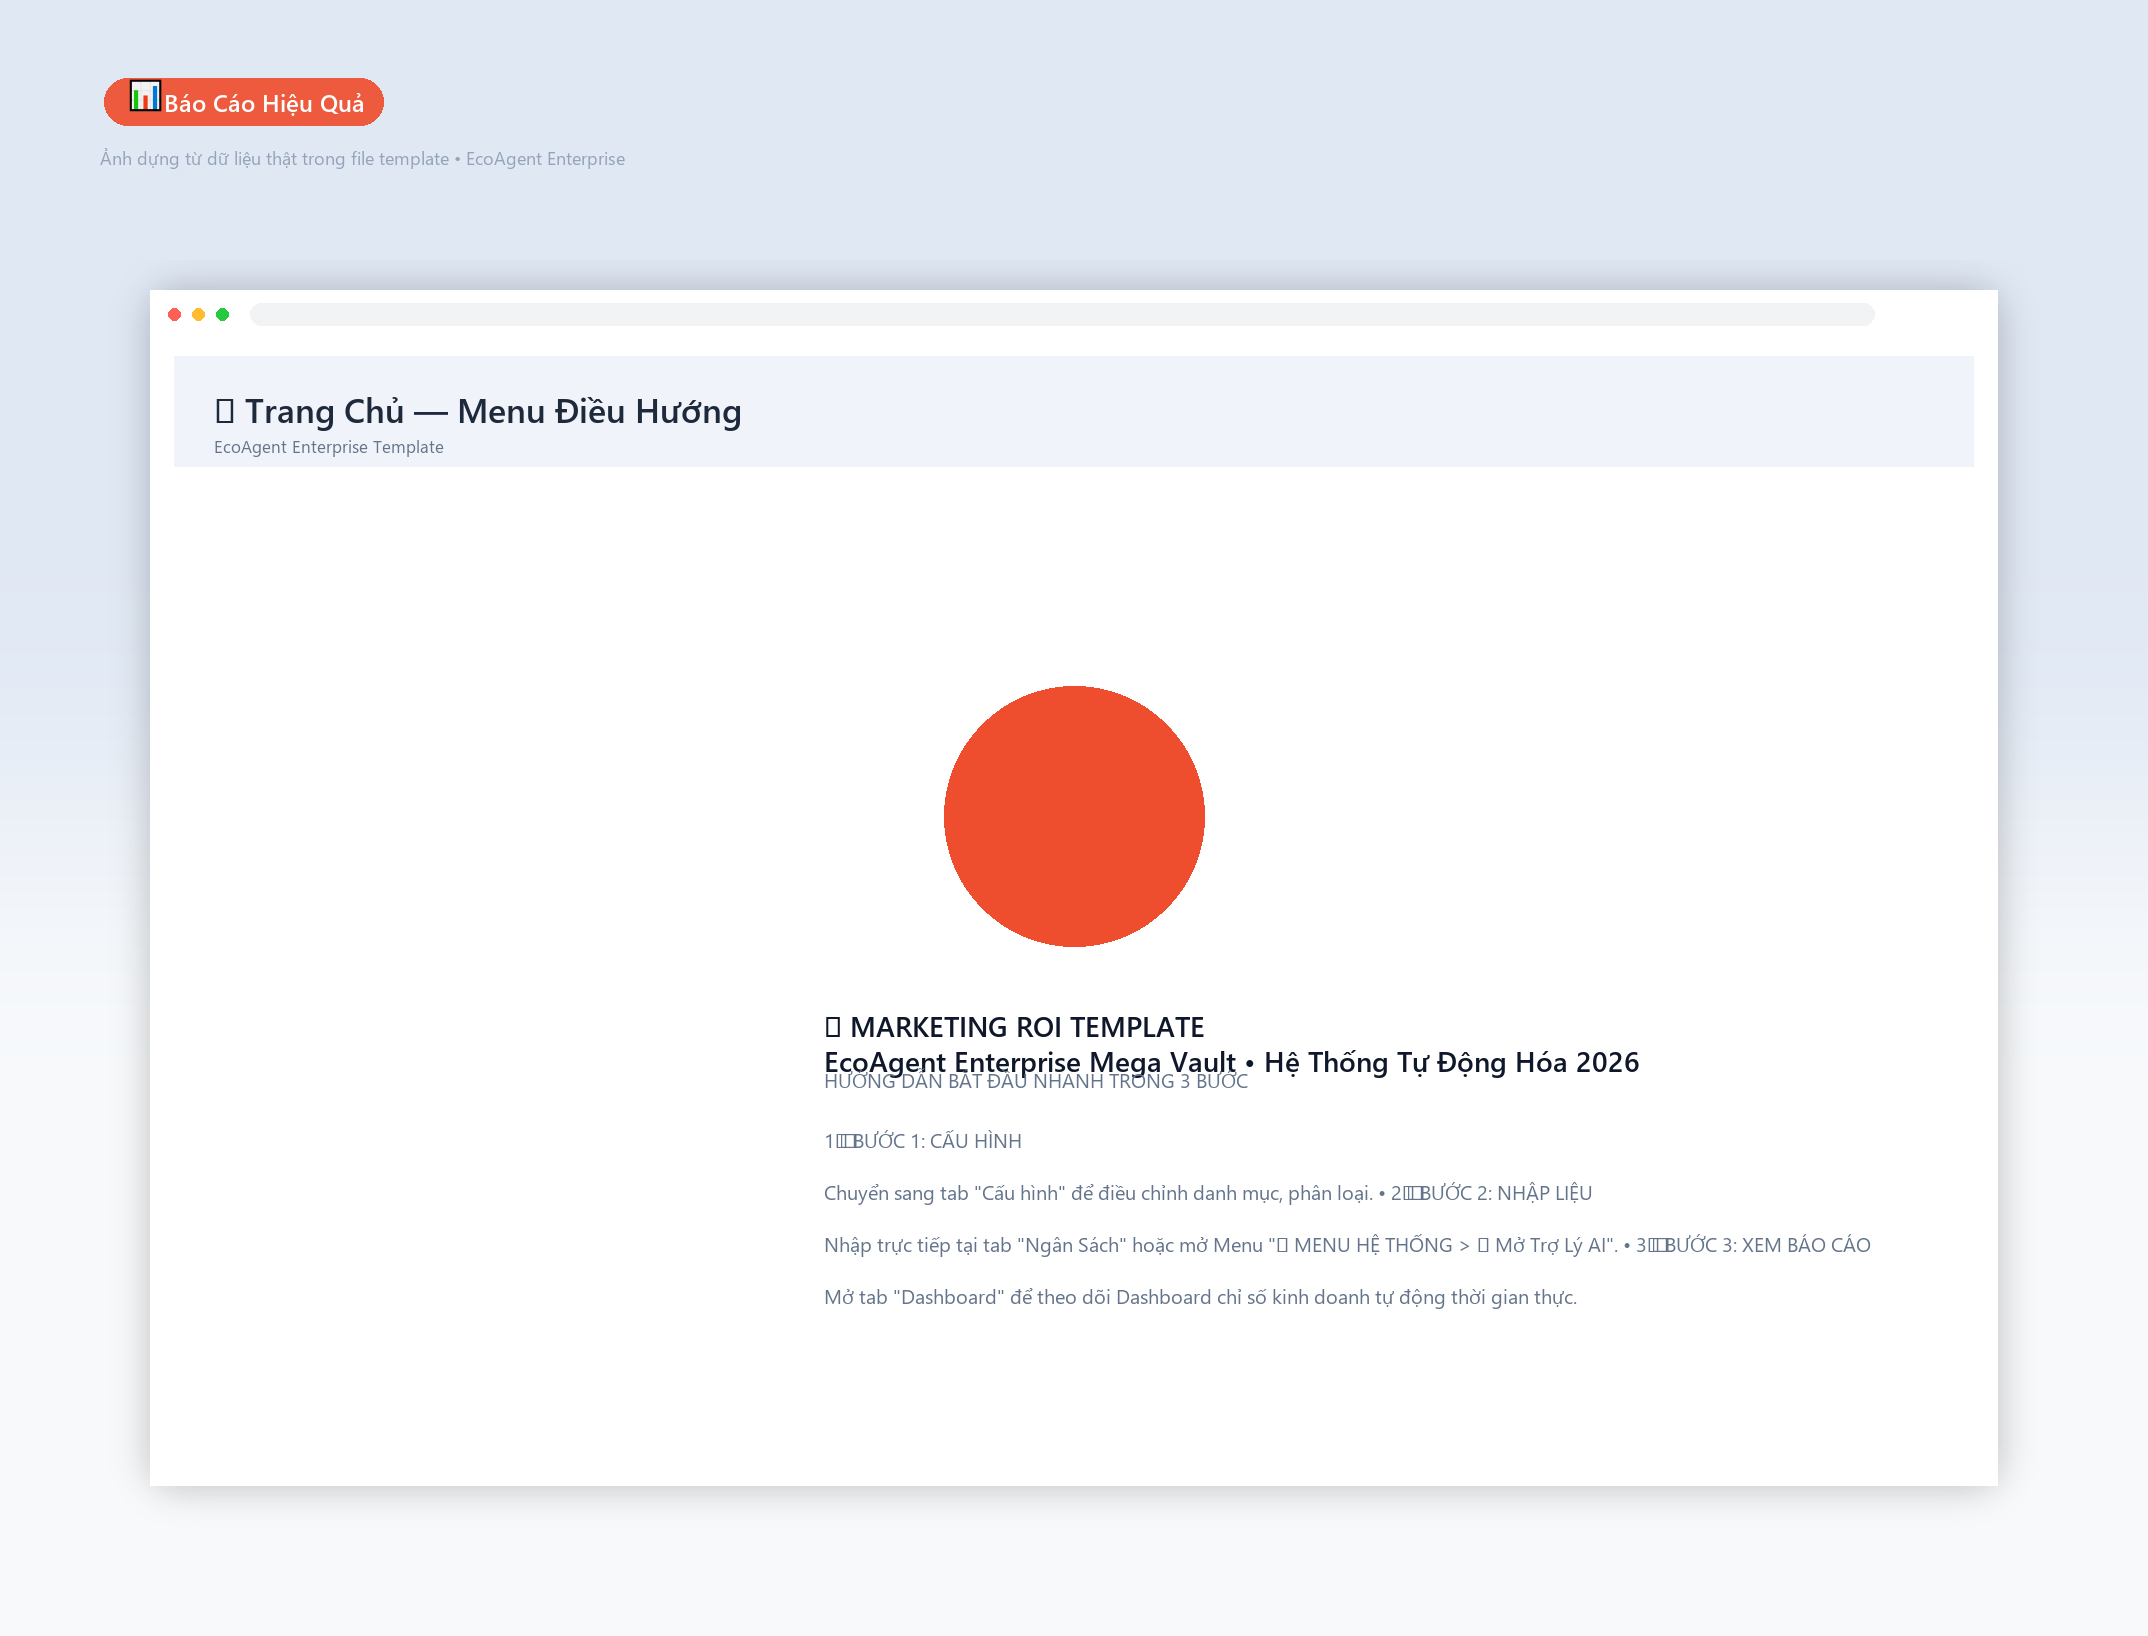Click the caption "Ảnh dựng từ dữ liệu thật"
2148x1636 pixels.
pyautogui.click(x=362, y=159)
